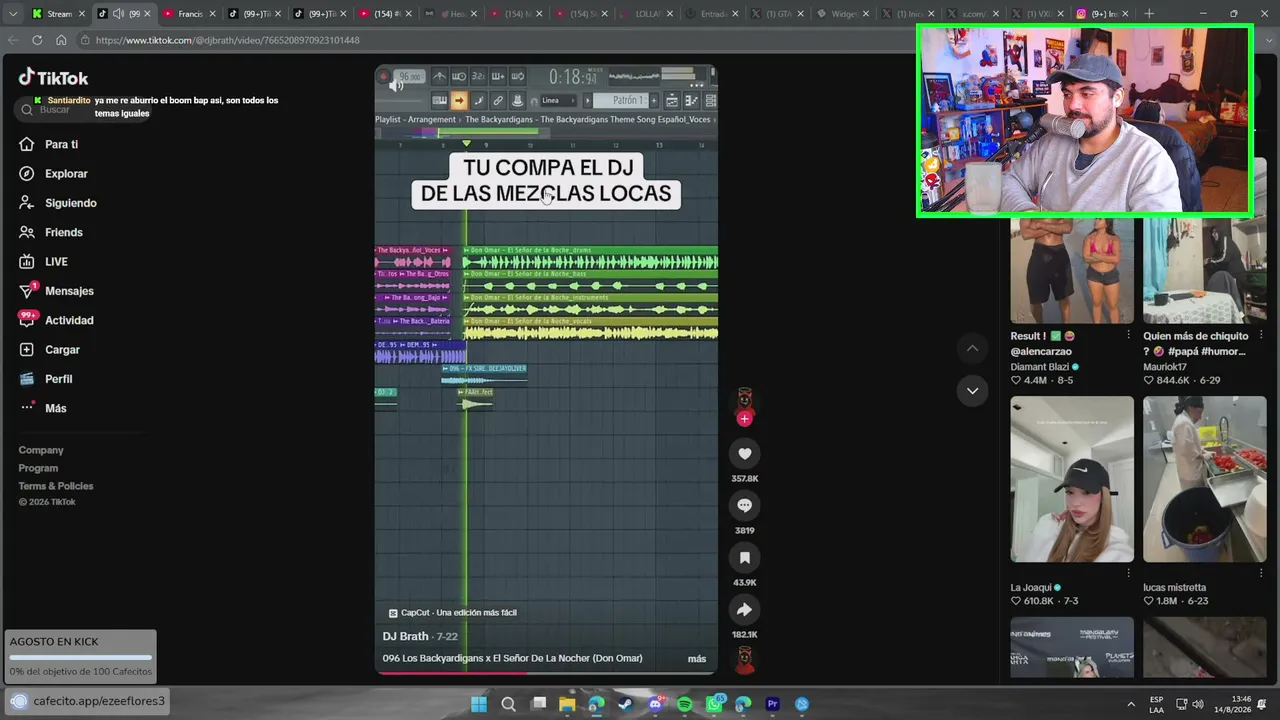Switch to the 'Widget' browser tab
The width and height of the screenshot is (1280, 720).
pyautogui.click(x=842, y=14)
